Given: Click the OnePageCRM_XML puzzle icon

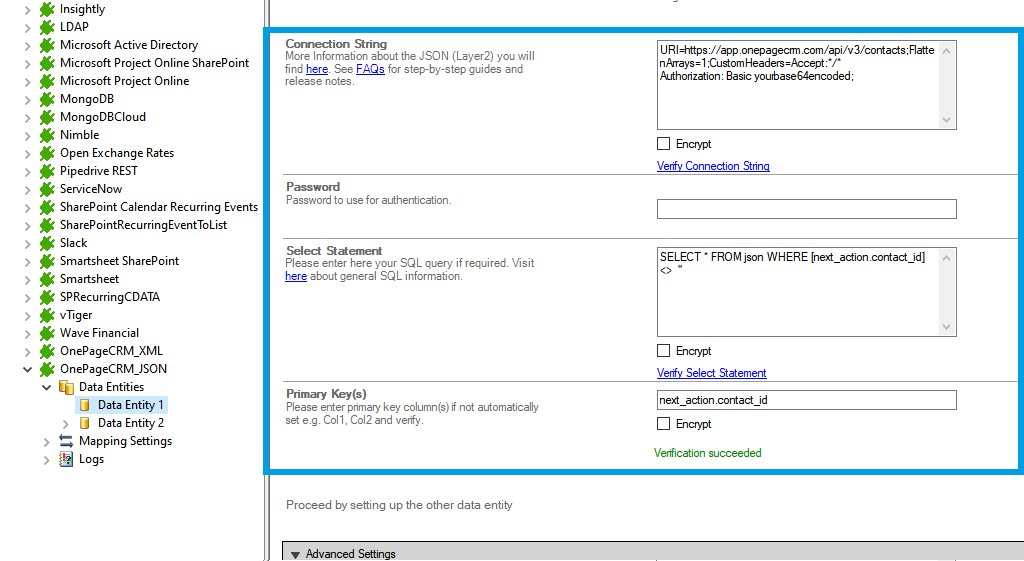Looking at the screenshot, I should pyautogui.click(x=47, y=351).
